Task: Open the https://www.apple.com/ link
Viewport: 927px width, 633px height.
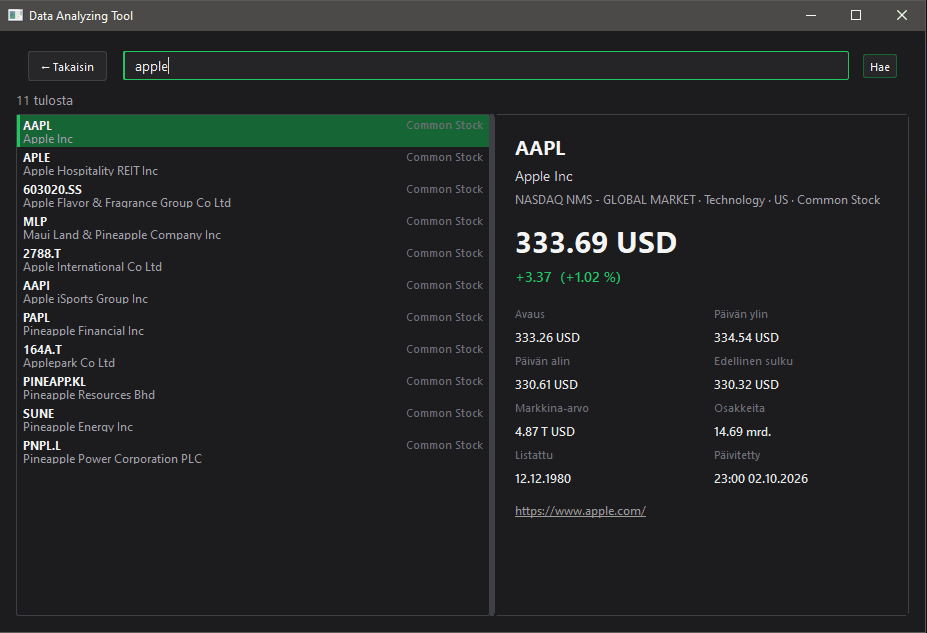Action: (580, 511)
